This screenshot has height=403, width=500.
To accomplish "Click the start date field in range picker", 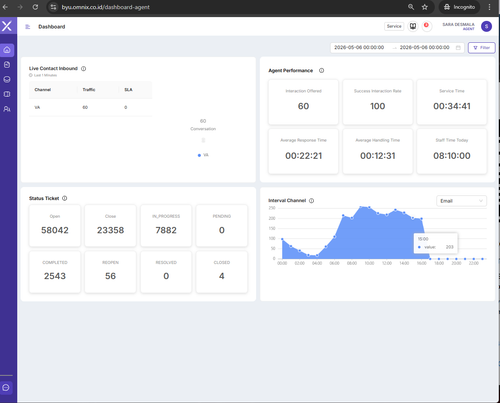I will pyautogui.click(x=359, y=48).
